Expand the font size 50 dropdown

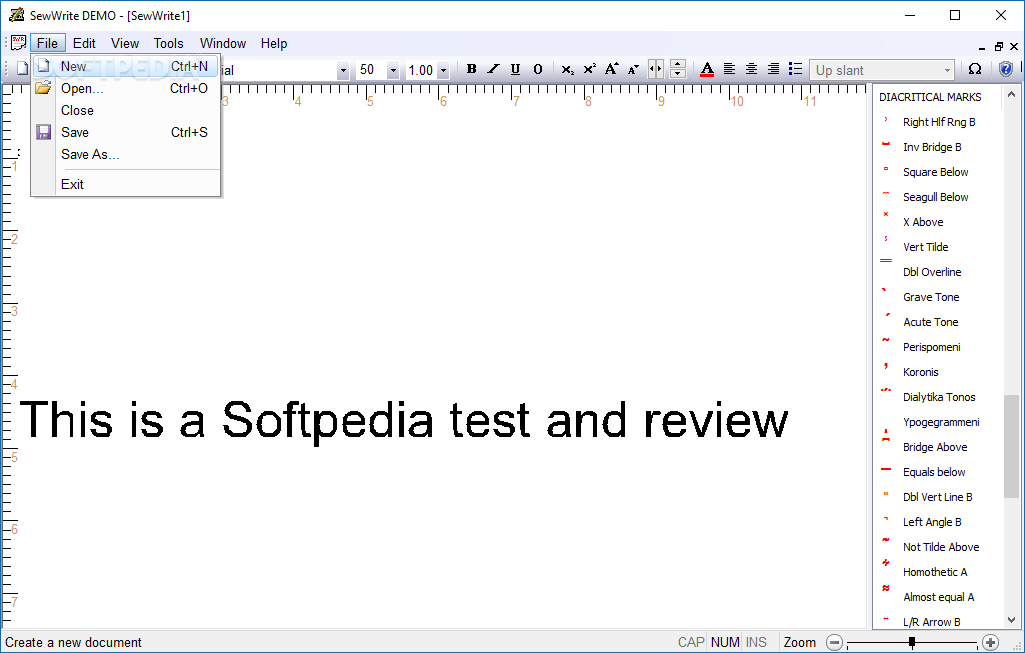tap(393, 70)
